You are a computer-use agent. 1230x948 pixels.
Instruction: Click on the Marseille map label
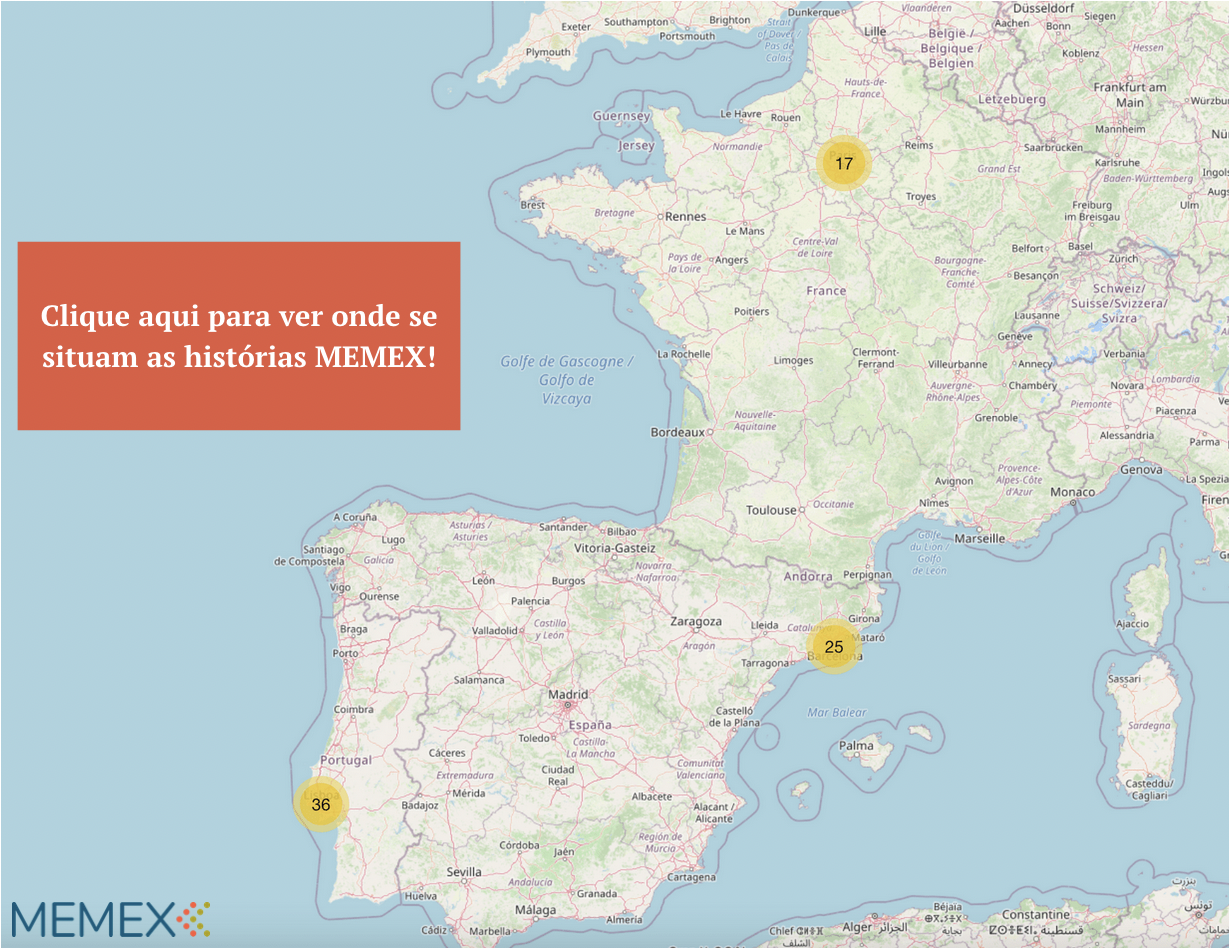tap(979, 538)
